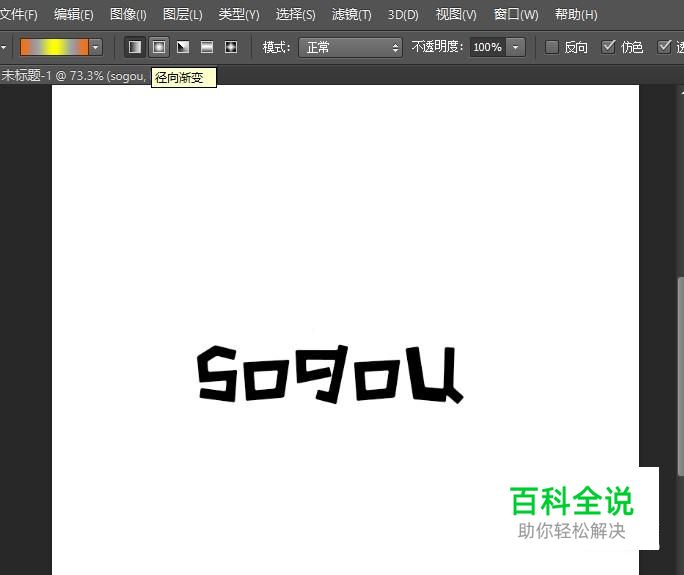Click the 不透明度 100% value field

click(487, 47)
